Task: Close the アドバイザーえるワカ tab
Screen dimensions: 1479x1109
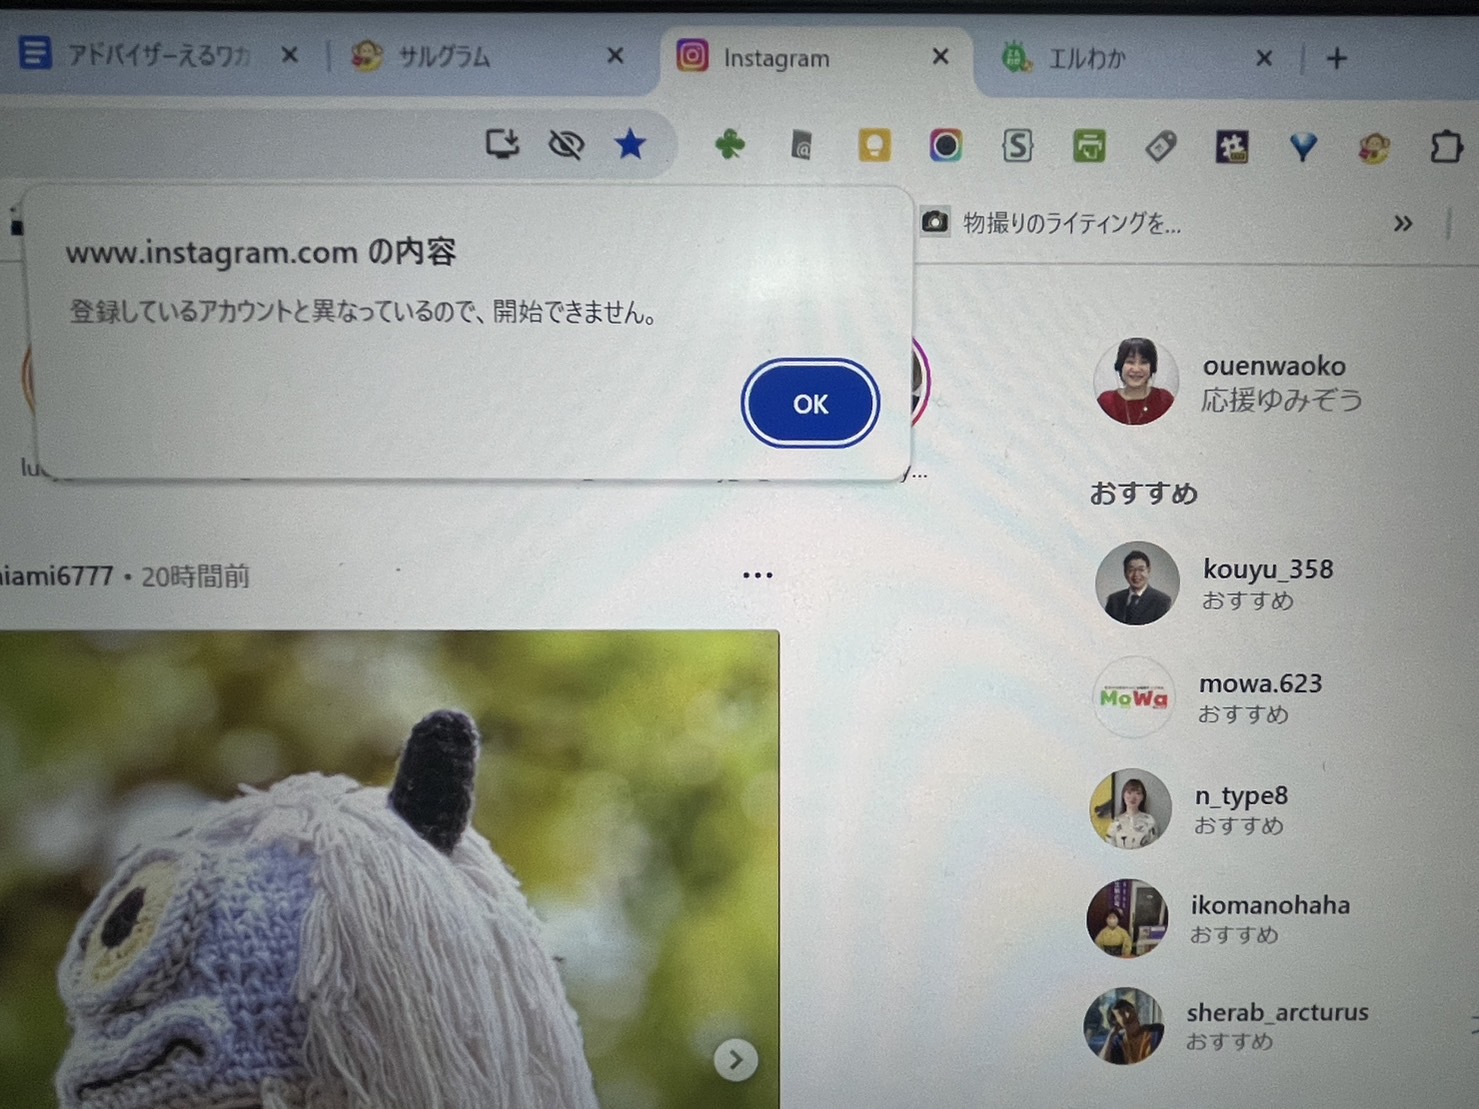Action: tap(289, 55)
